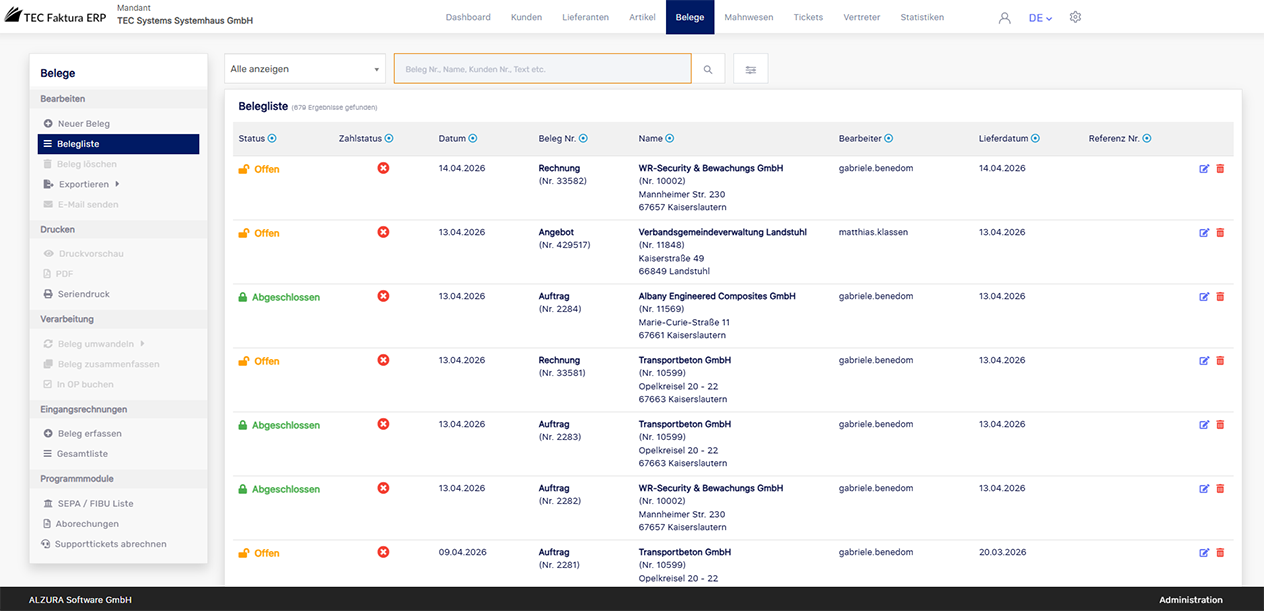The height and width of the screenshot is (611, 1264).
Task: Open the filter settings sliders icon
Action: coord(750,69)
